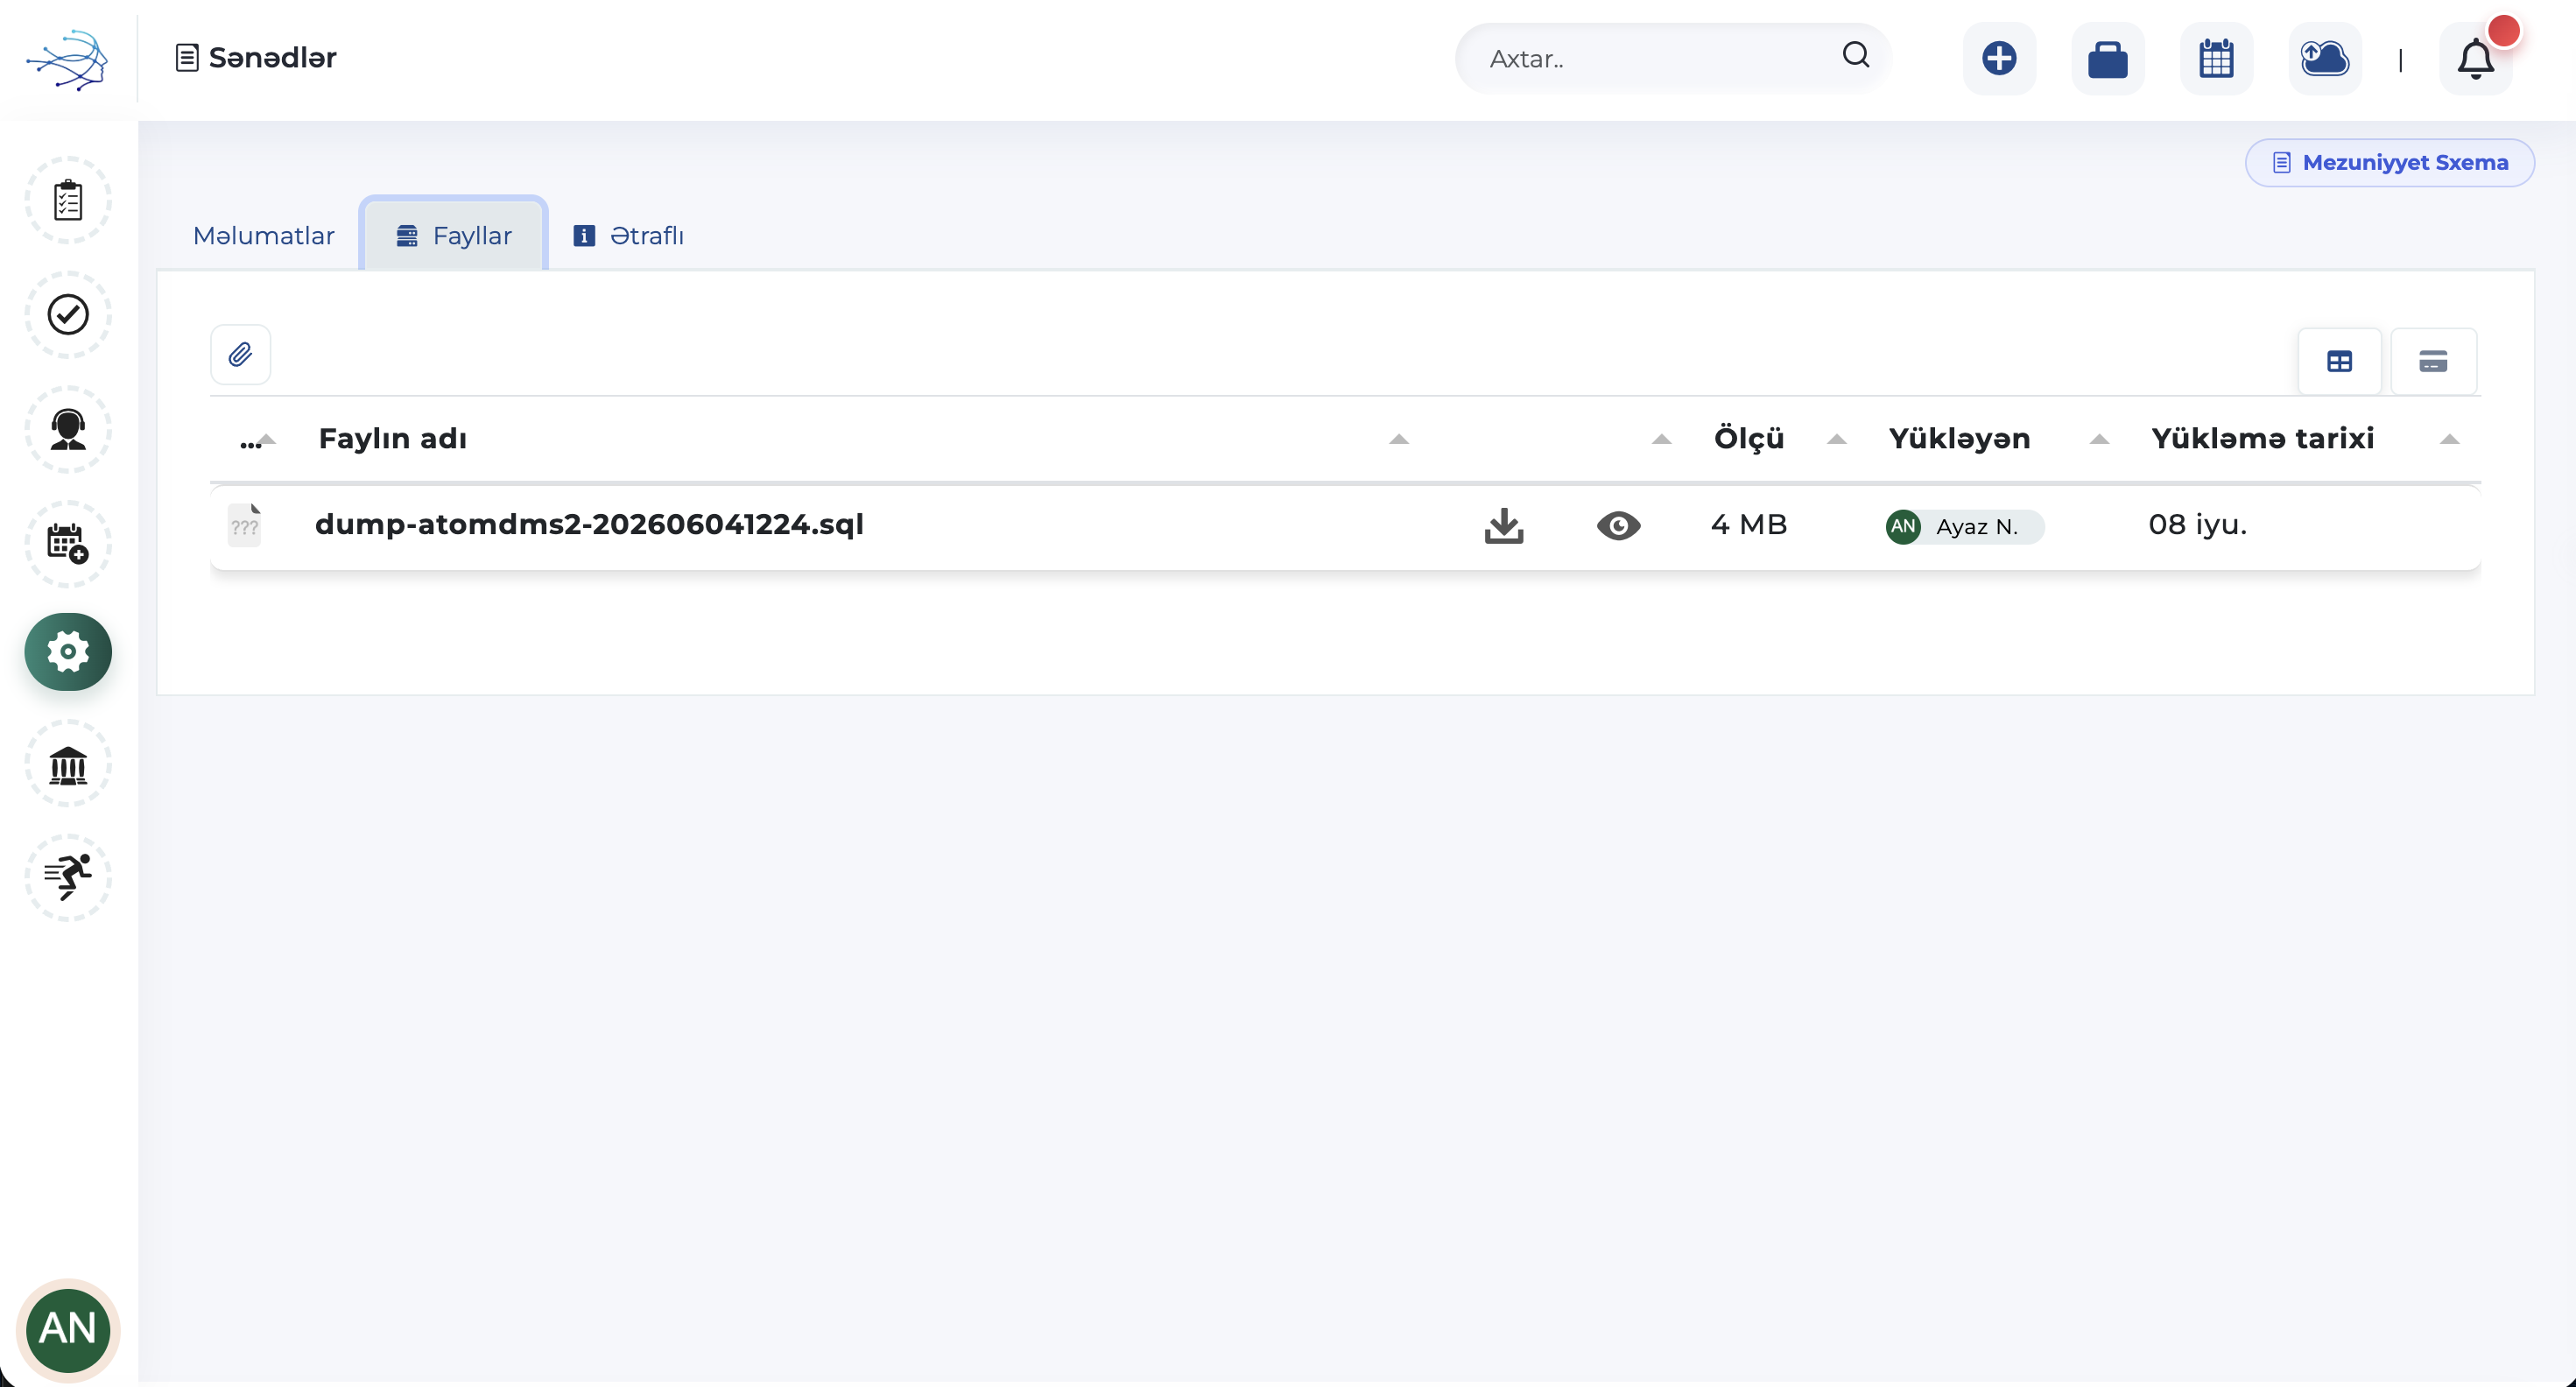Viewport: 2576px width, 1387px height.
Task: Preview file with the eye icon
Action: click(1618, 525)
